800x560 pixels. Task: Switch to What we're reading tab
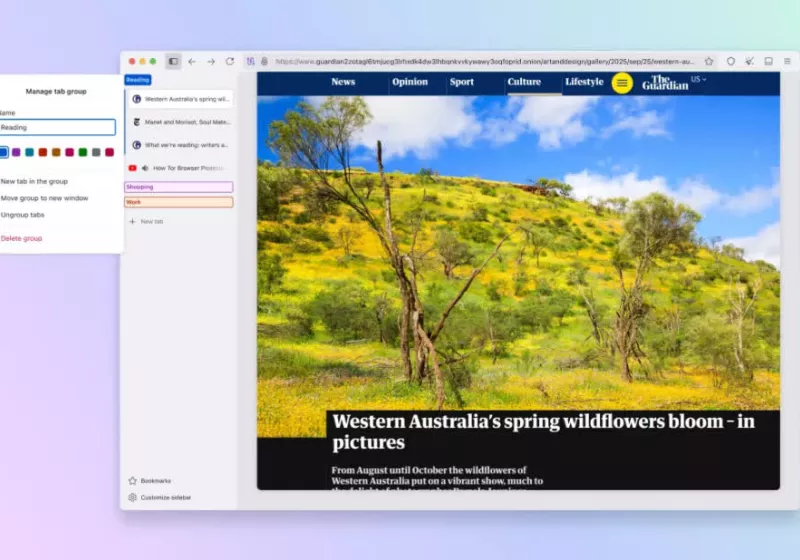pyautogui.click(x=180, y=145)
